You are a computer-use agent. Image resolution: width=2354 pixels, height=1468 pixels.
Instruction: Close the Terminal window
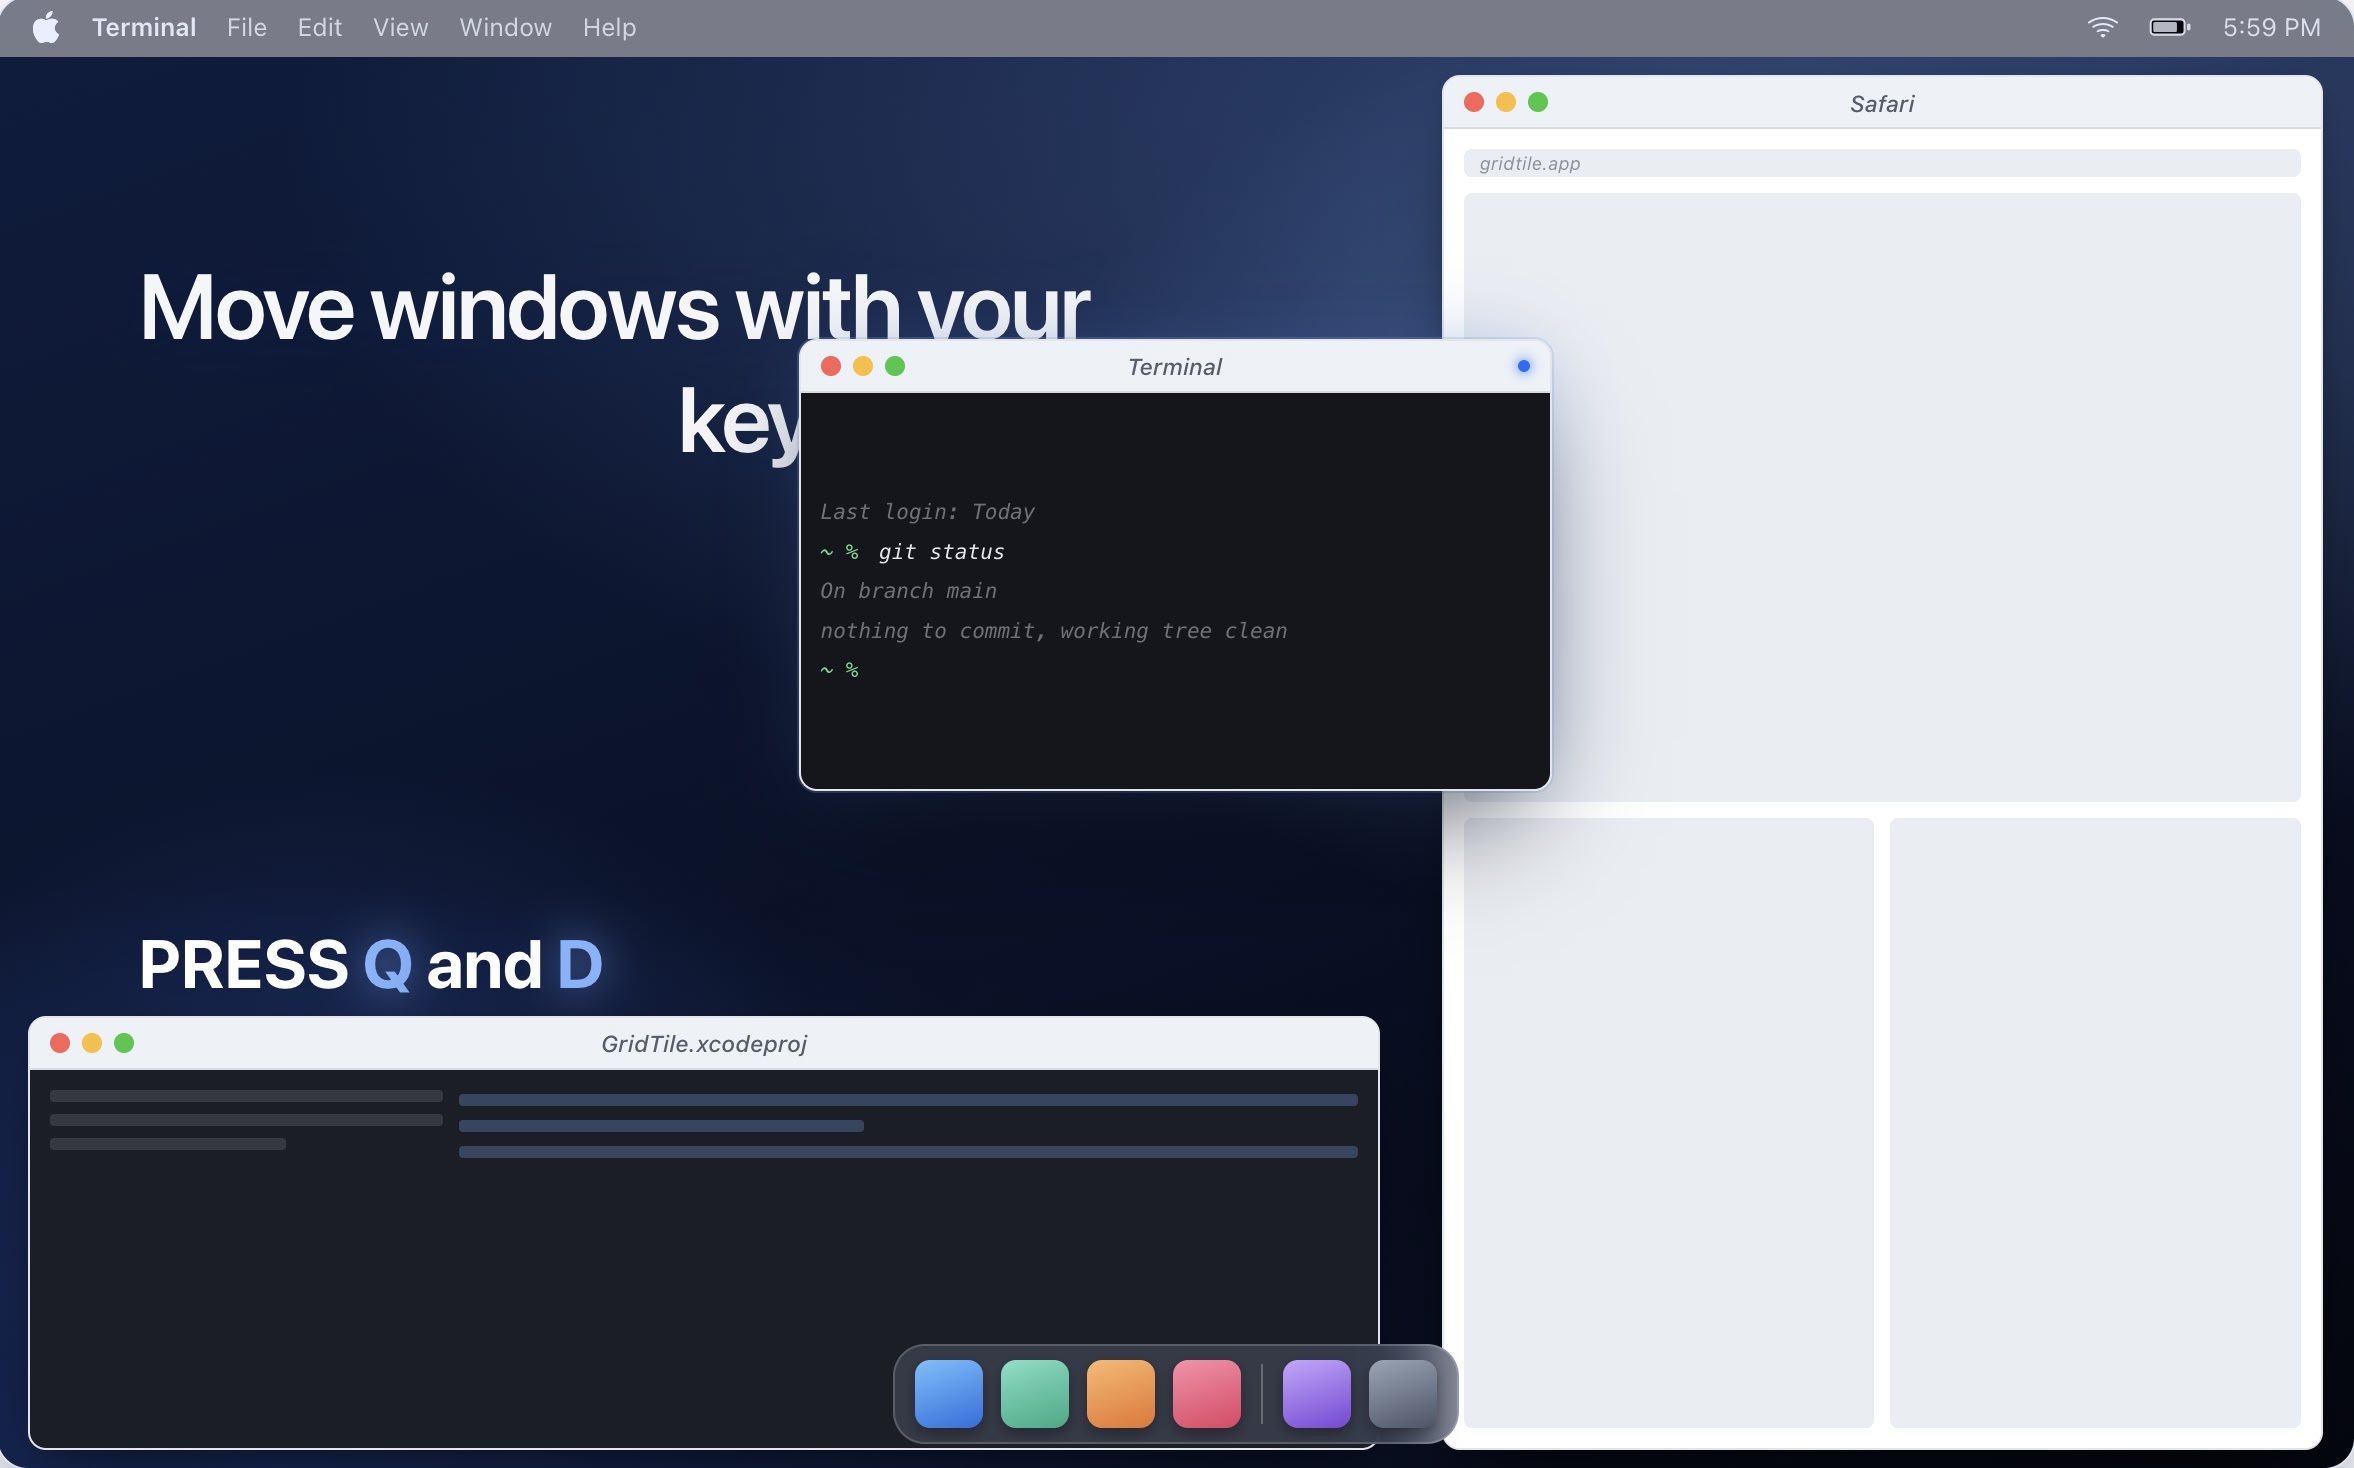tap(831, 366)
